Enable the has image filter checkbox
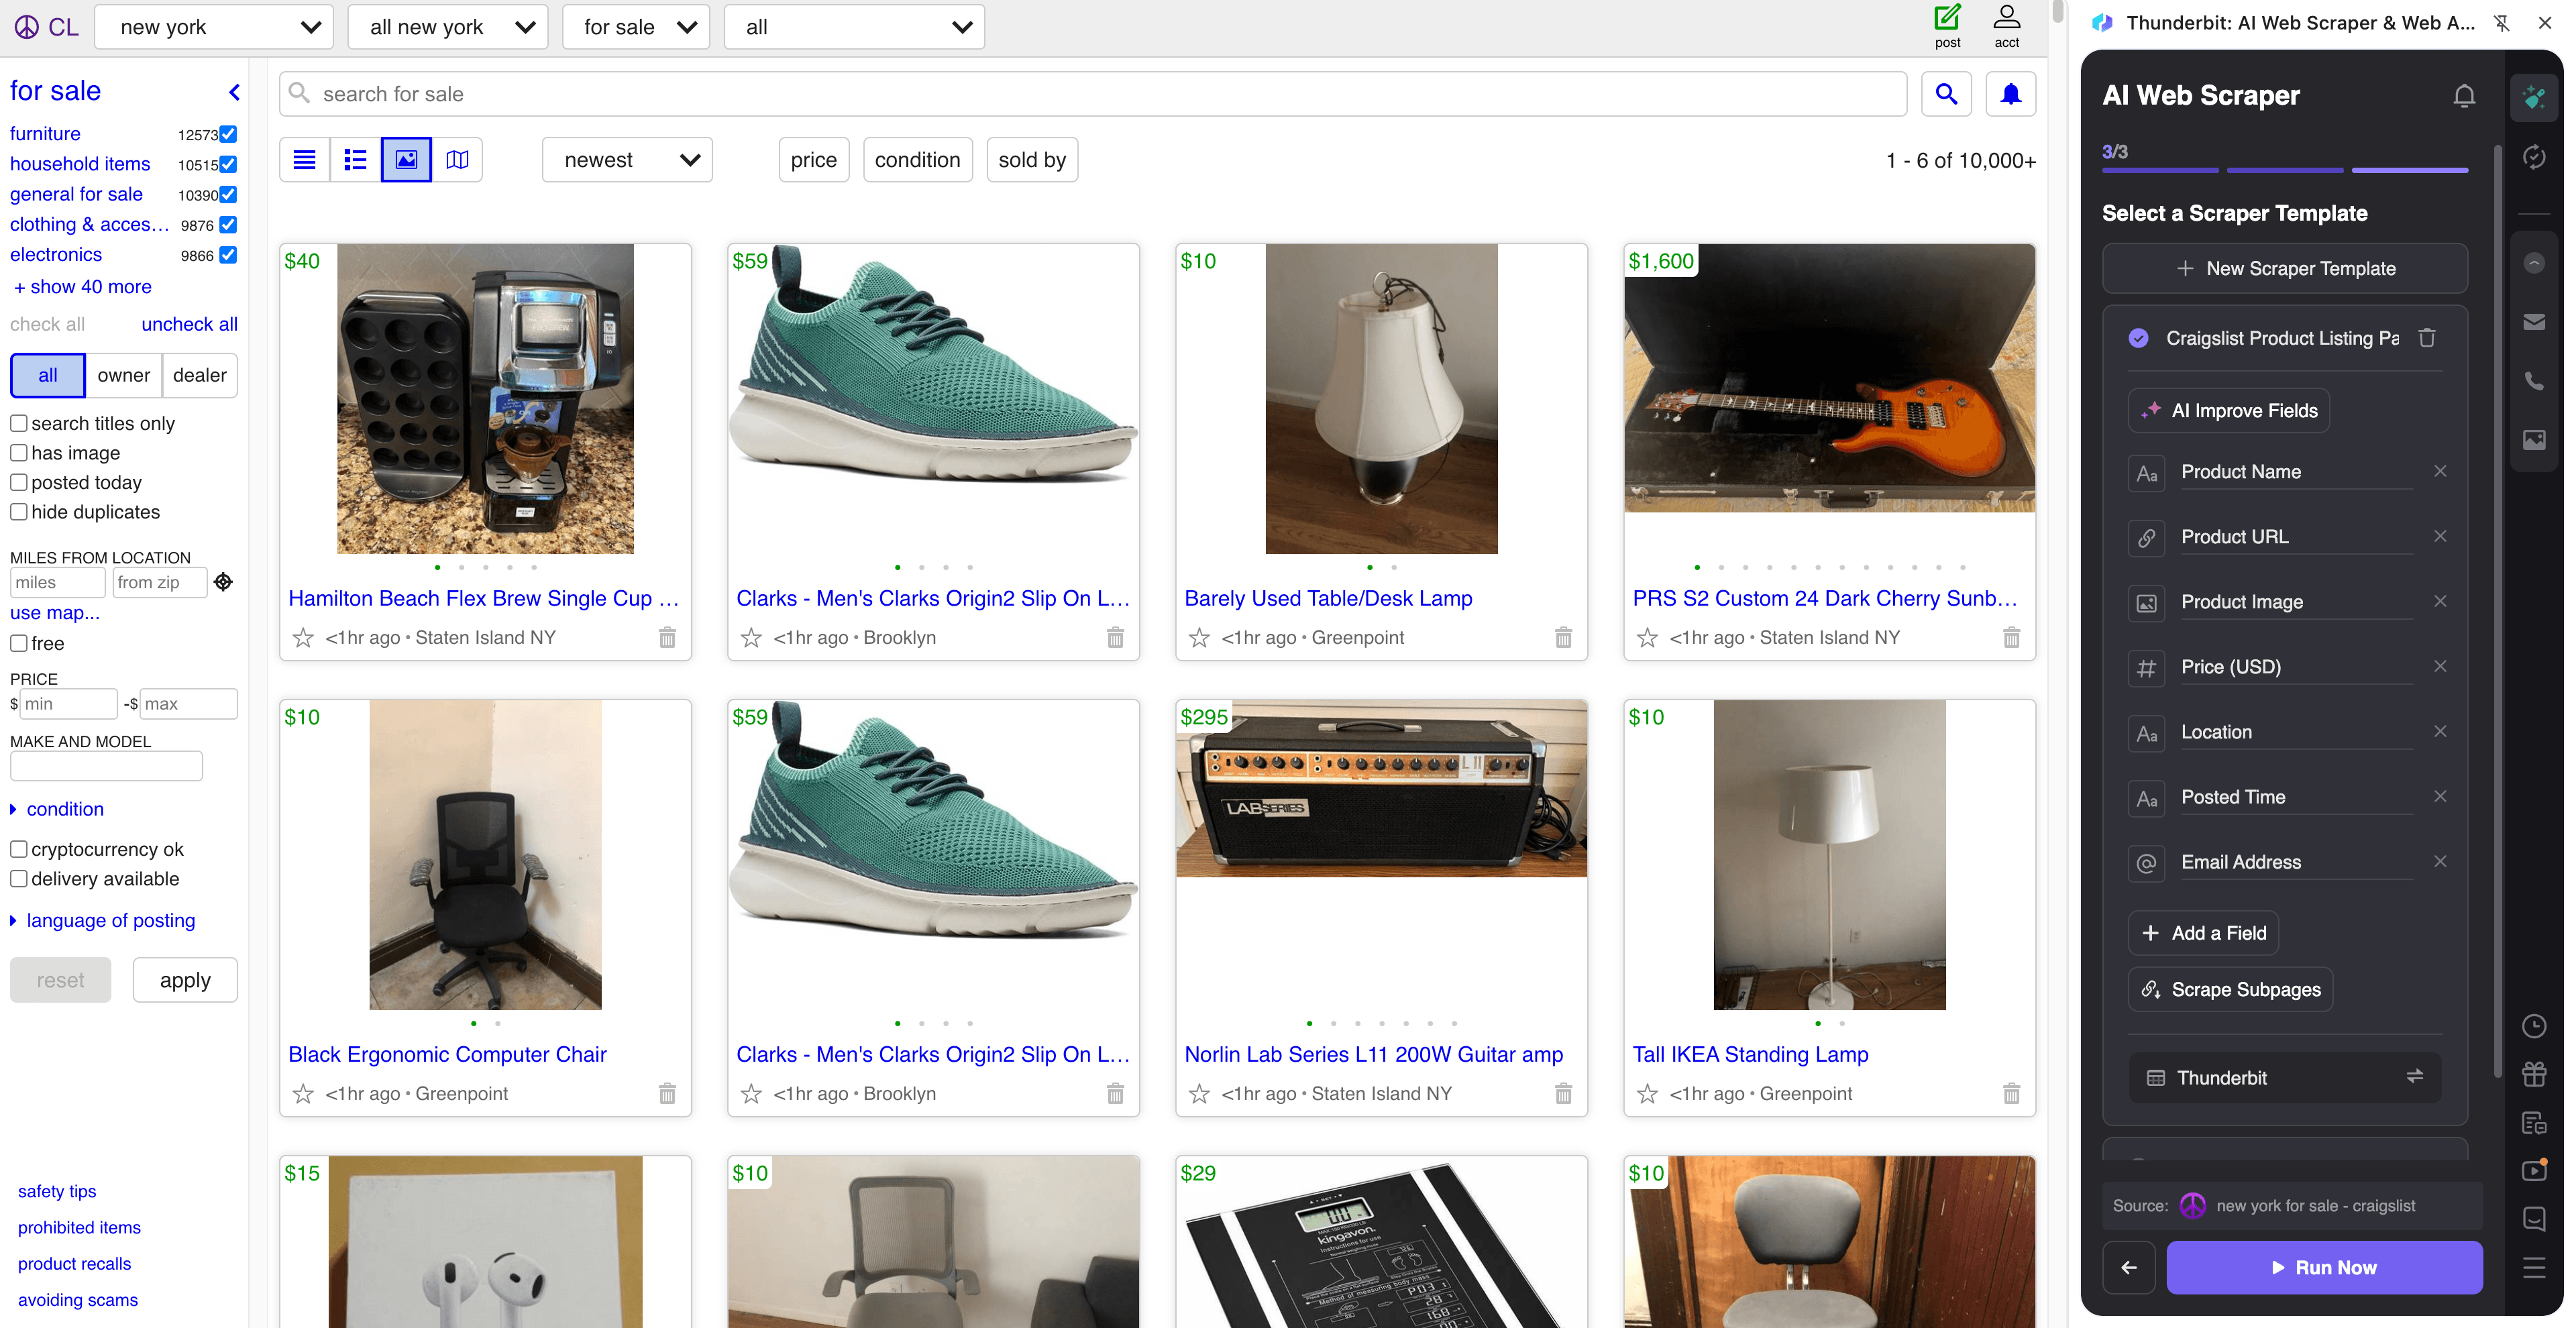Screen dimensions: 2576x1328 click(x=19, y=452)
